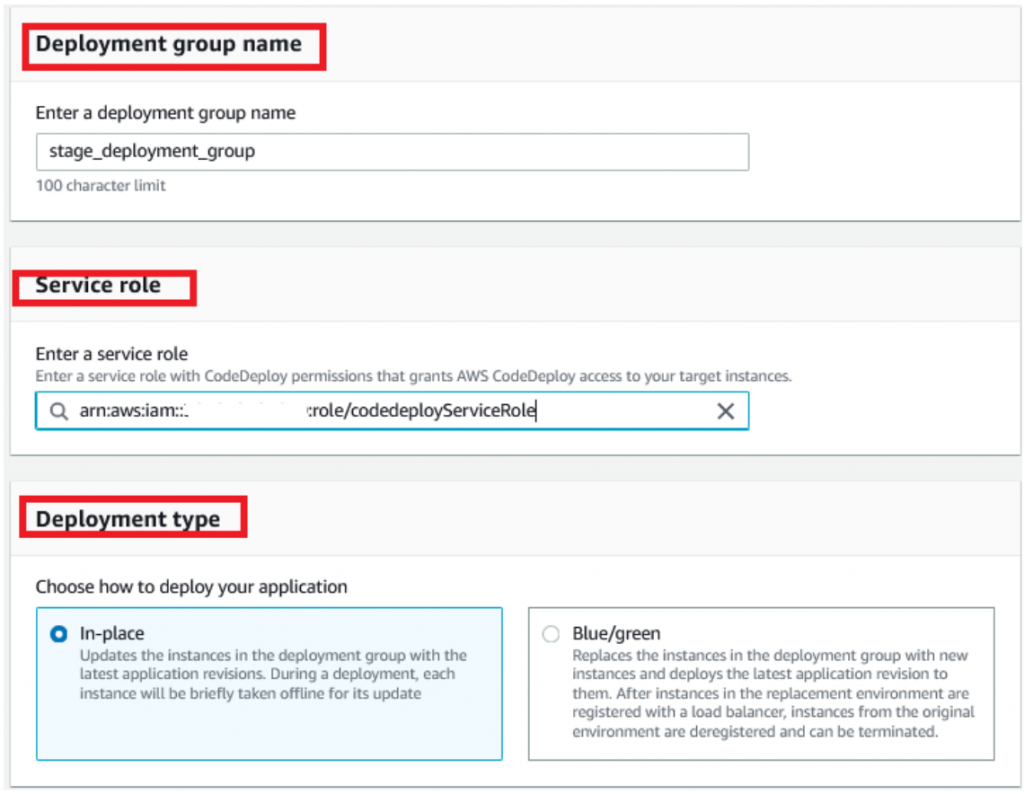Image resolution: width=1024 pixels, height=794 pixels.
Task: Click the CodeDeploy permissions description text
Action: (413, 377)
